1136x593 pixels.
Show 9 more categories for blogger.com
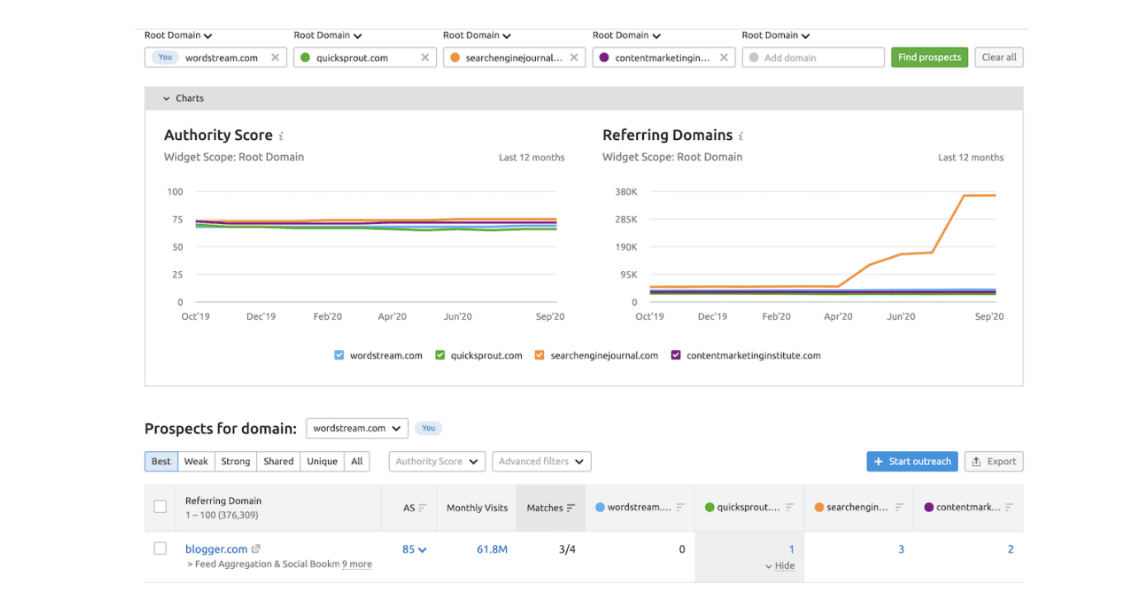coord(357,564)
